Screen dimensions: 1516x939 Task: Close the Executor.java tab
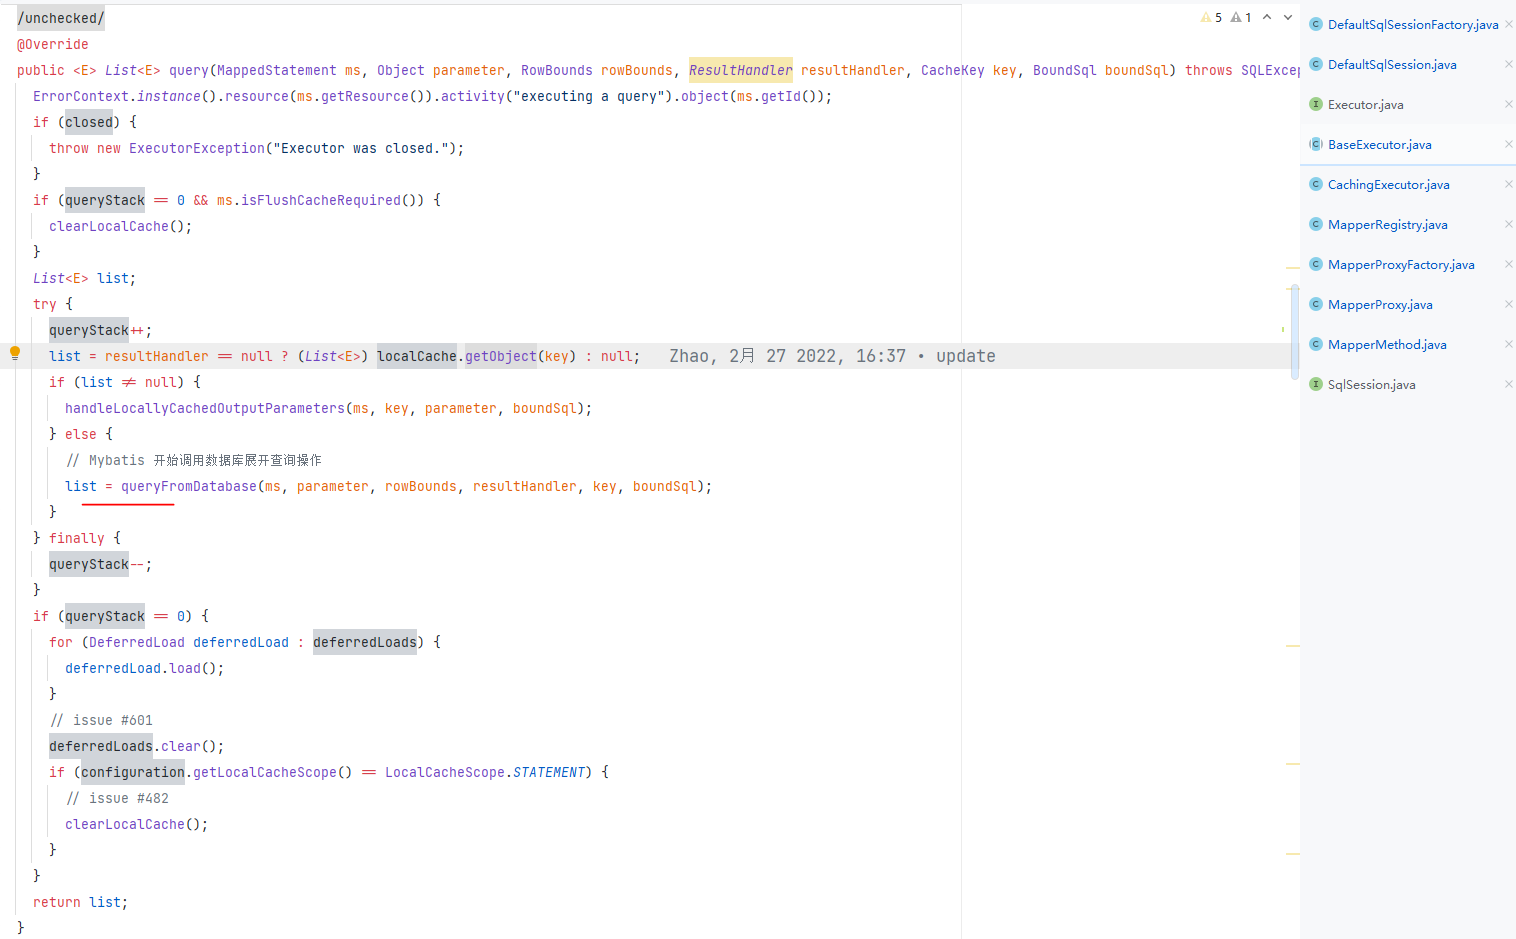[1509, 104]
